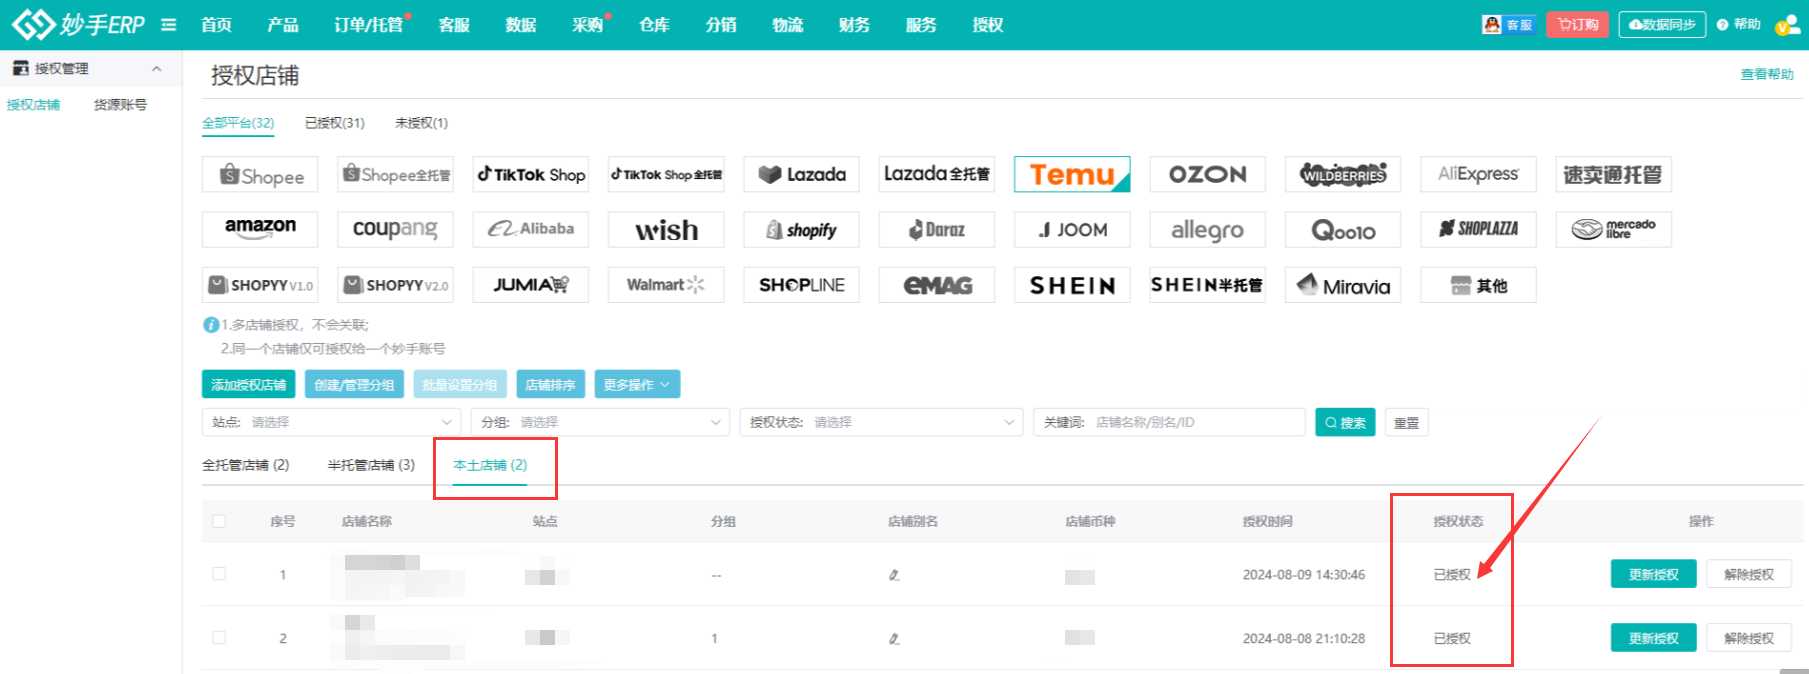Tick the select-all checkbox in table header
Screen dimensions: 1809x674
(x=219, y=521)
